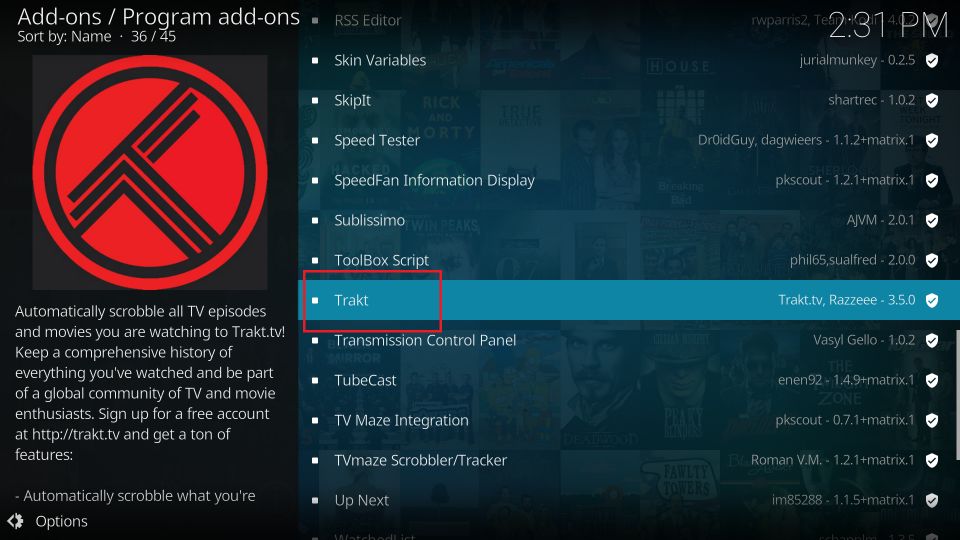Screen dimensions: 960x540
Task: Click the Options button label
Action: point(61,521)
